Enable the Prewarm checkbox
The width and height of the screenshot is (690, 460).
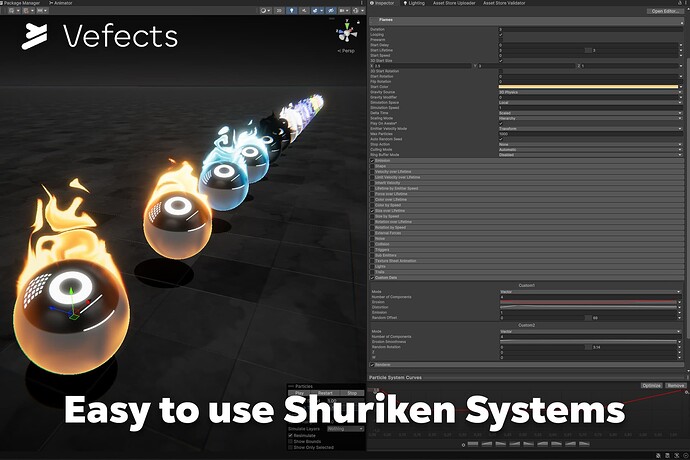(501, 40)
